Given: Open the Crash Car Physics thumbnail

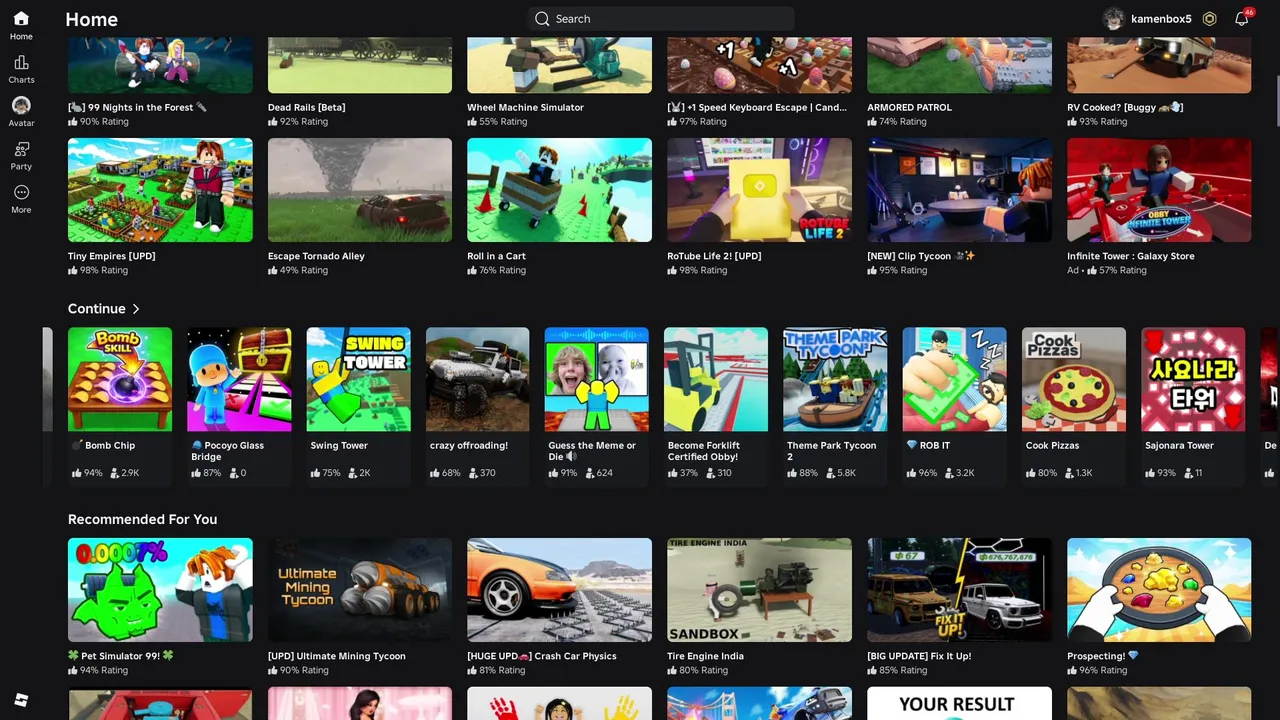Looking at the screenshot, I should [x=559, y=590].
